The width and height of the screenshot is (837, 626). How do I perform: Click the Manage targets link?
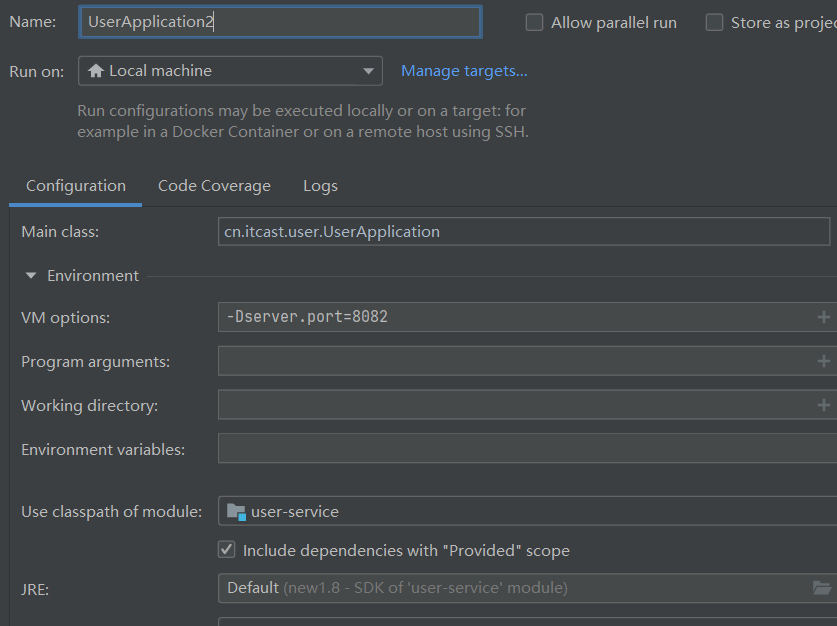[x=464, y=71]
